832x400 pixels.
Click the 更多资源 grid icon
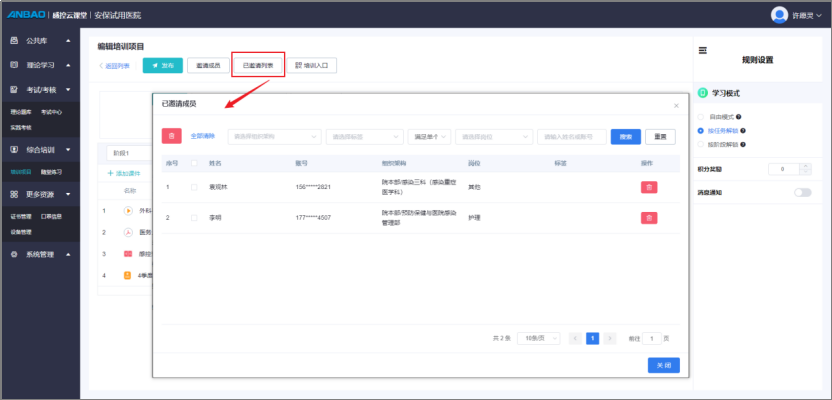[x=14, y=195]
